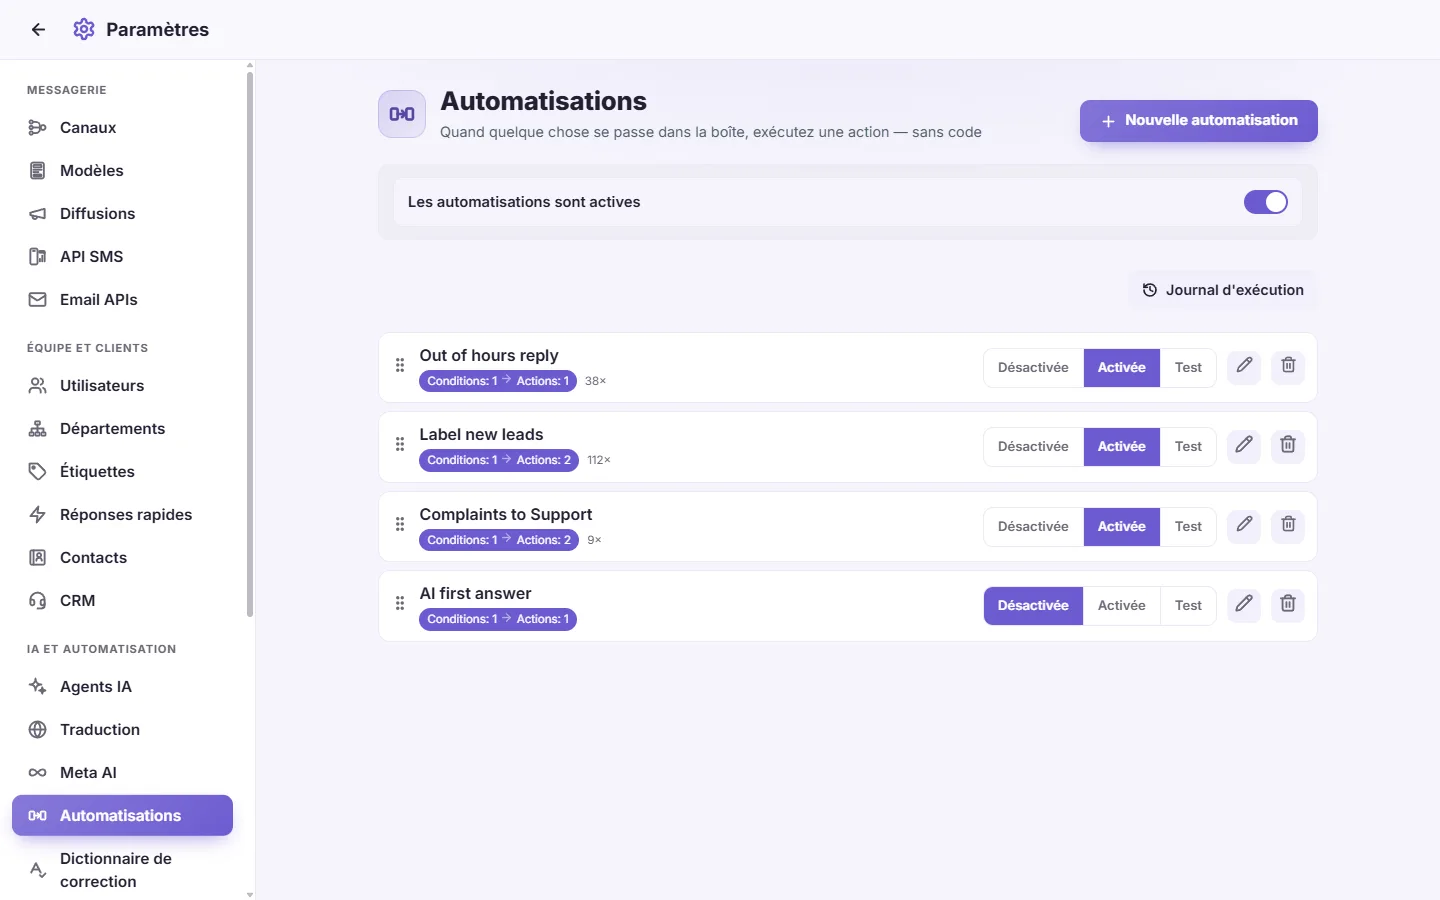The image size is (1440, 900).
Task: Edit the Label new leads automation
Action: pyautogui.click(x=1244, y=445)
